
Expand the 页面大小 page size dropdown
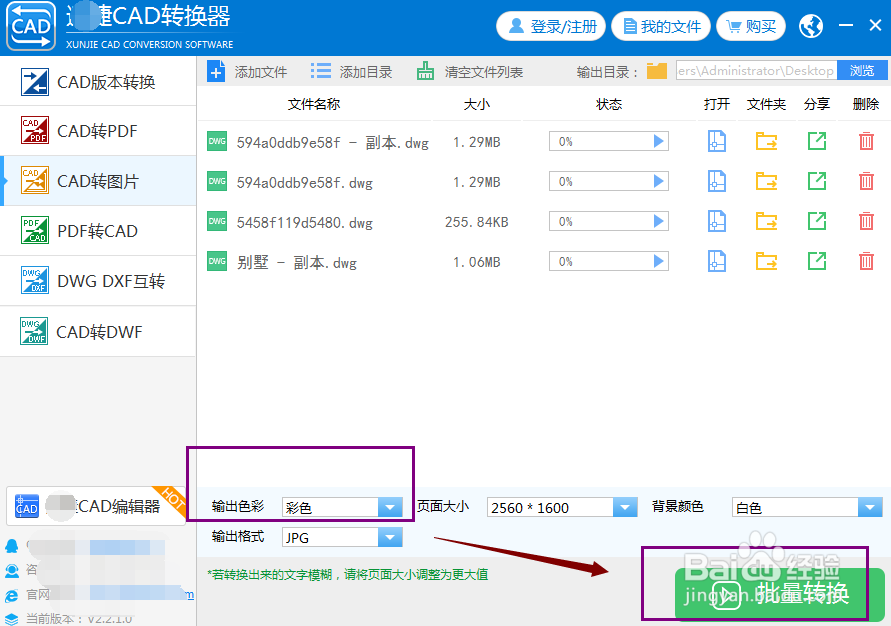(625, 507)
